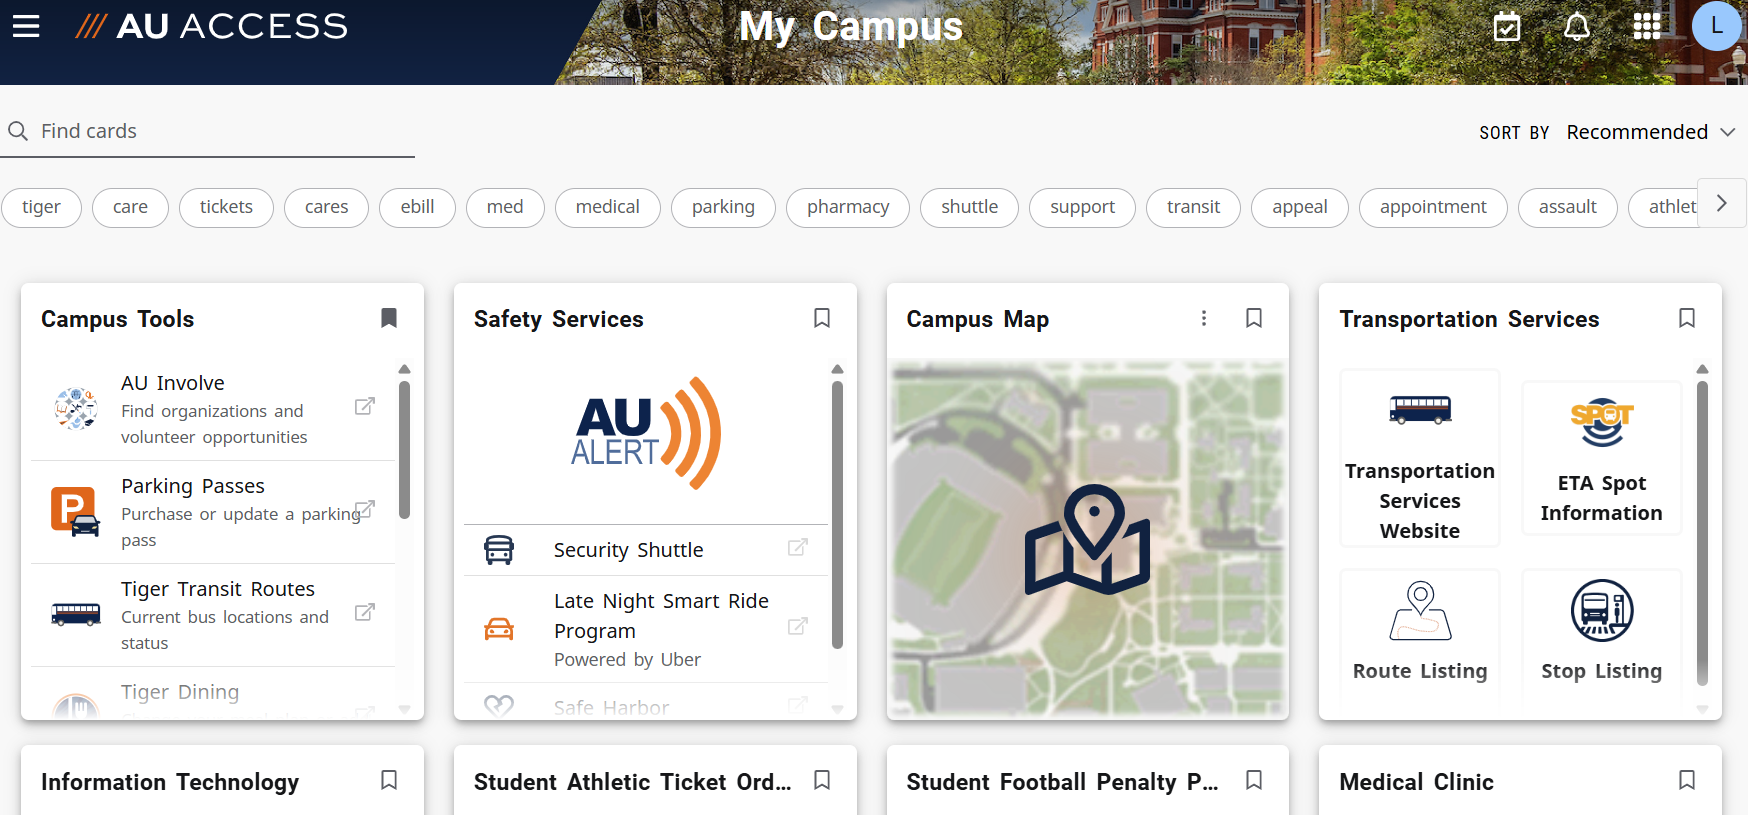This screenshot has height=815, width=1748.
Task: Open Stop Listing in Transportation Services
Action: point(1601,610)
